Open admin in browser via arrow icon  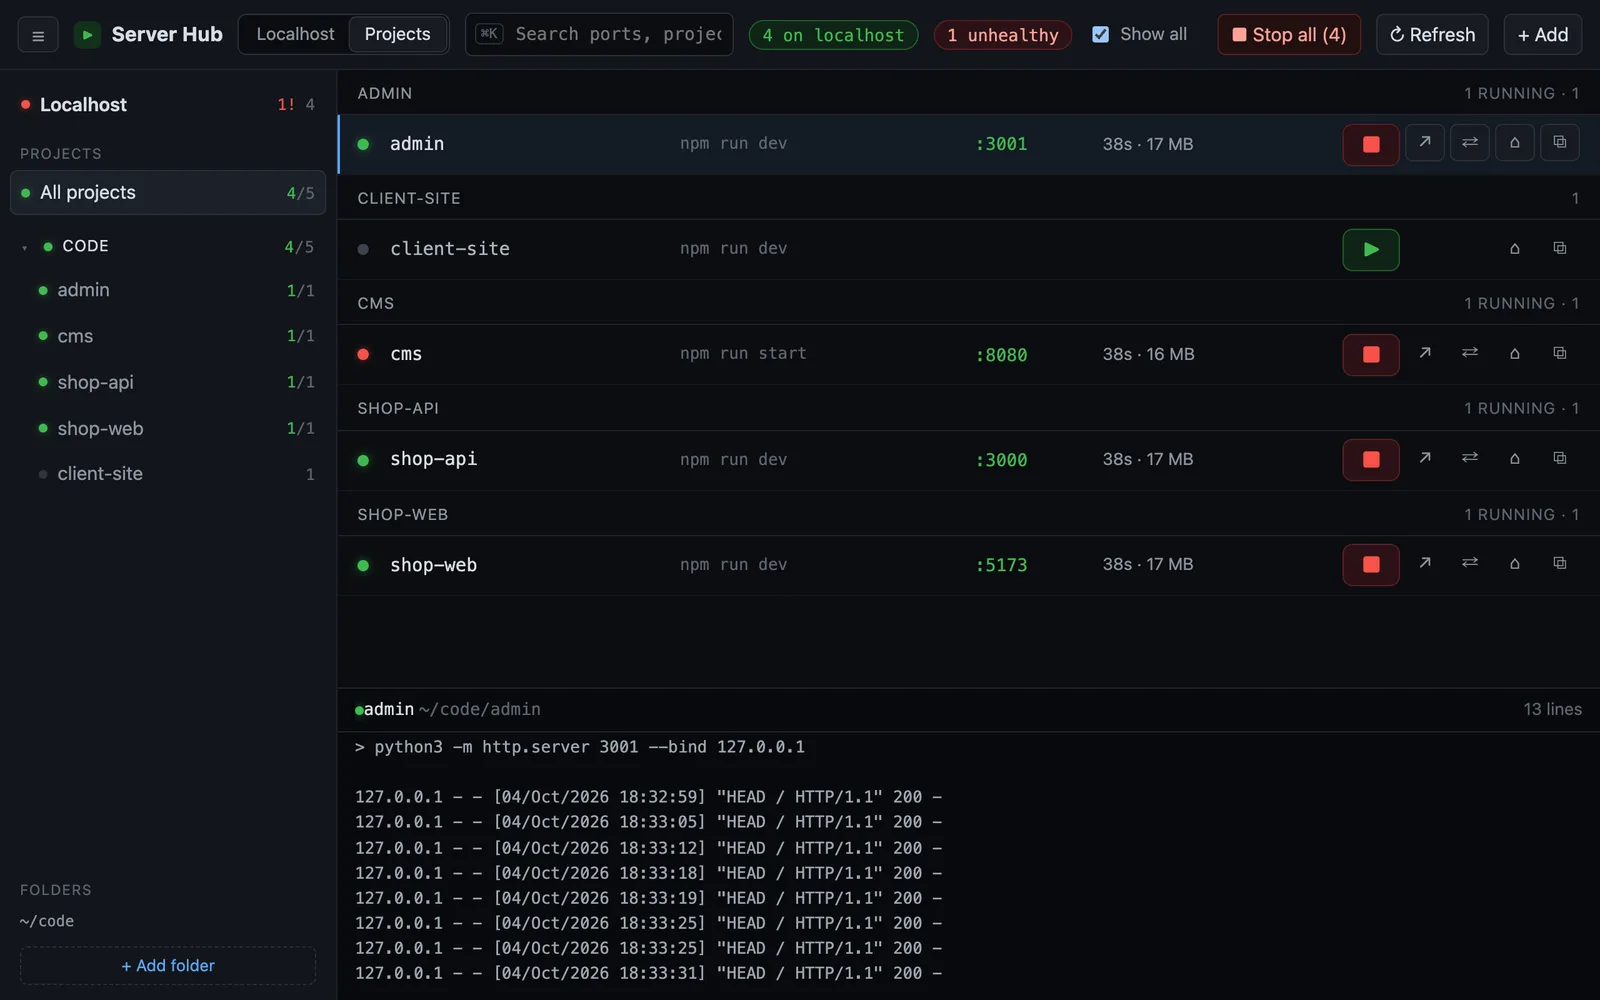pyautogui.click(x=1424, y=143)
